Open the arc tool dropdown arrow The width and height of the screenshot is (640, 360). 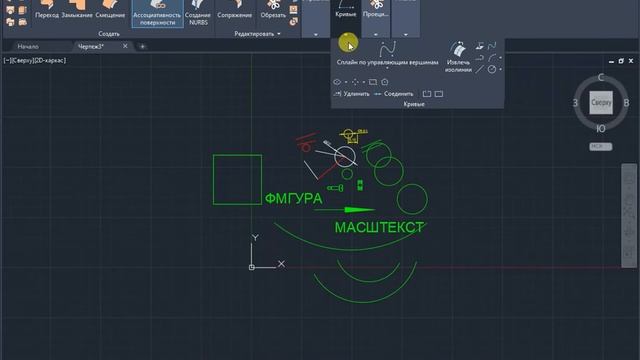pyautogui.click(x=500, y=58)
